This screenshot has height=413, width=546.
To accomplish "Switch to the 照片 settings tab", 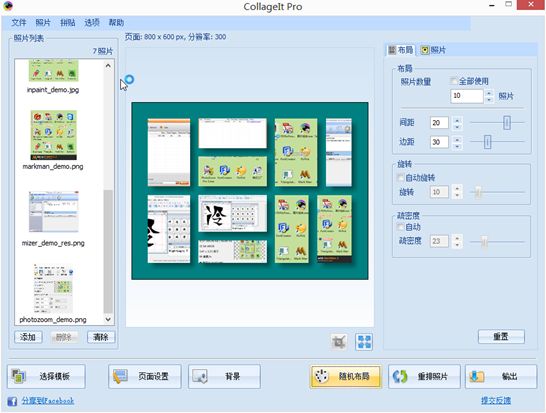I will pyautogui.click(x=433, y=50).
